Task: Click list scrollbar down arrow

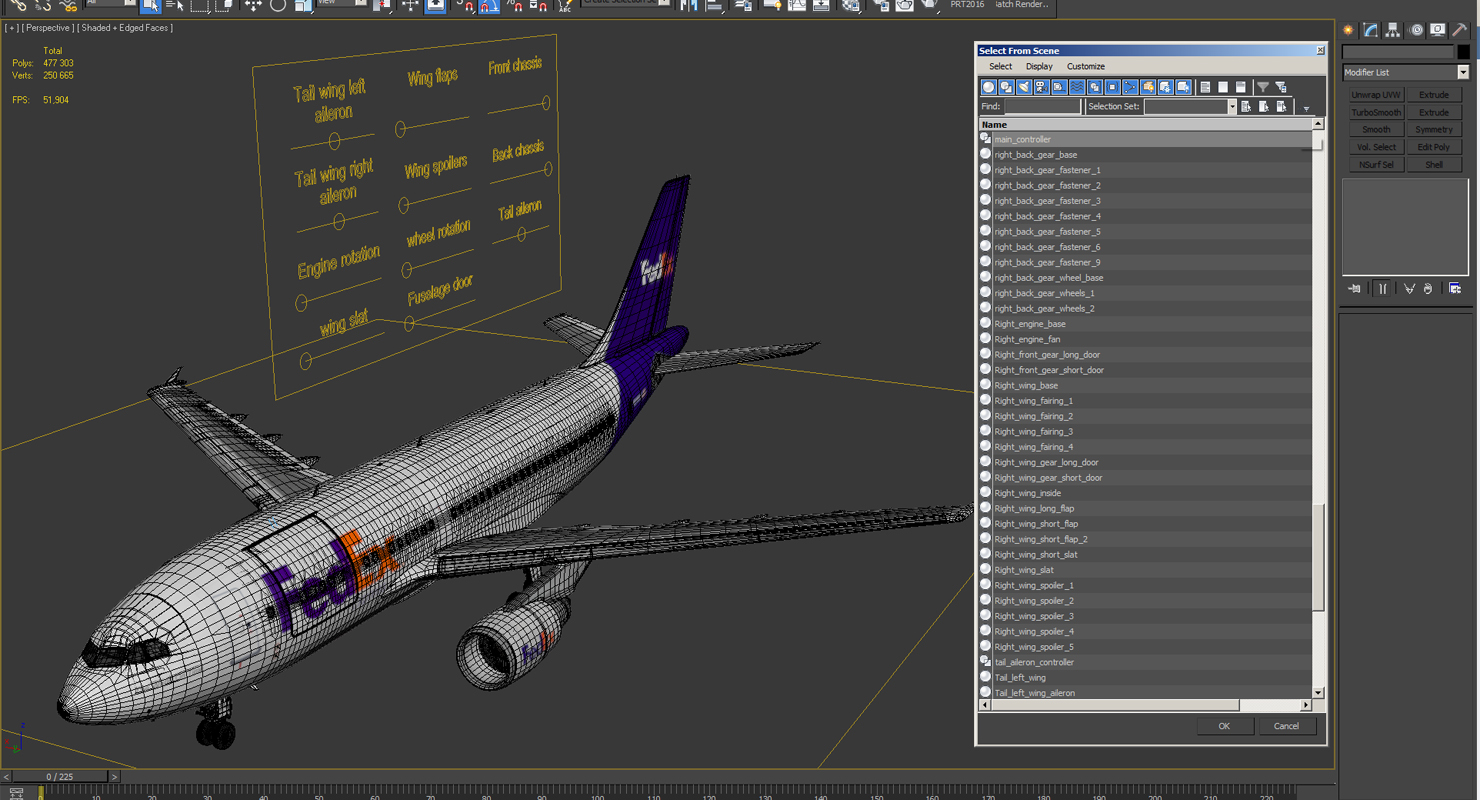Action: point(1318,692)
